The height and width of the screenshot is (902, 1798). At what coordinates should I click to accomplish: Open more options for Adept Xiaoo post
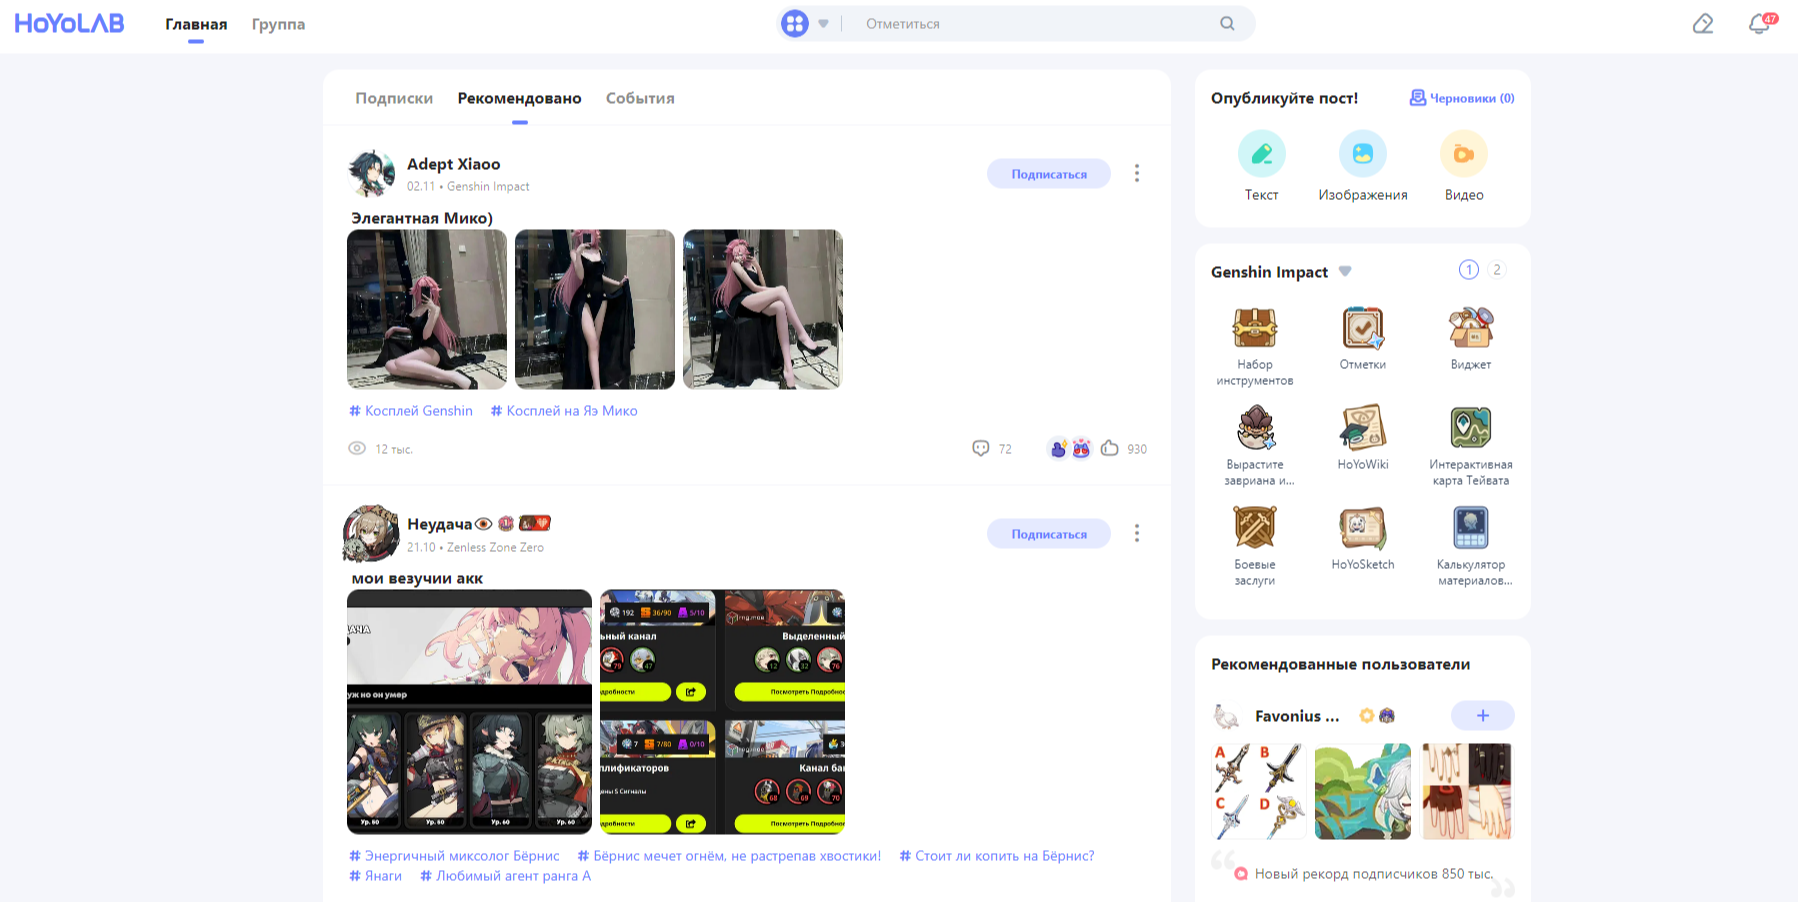(1137, 174)
